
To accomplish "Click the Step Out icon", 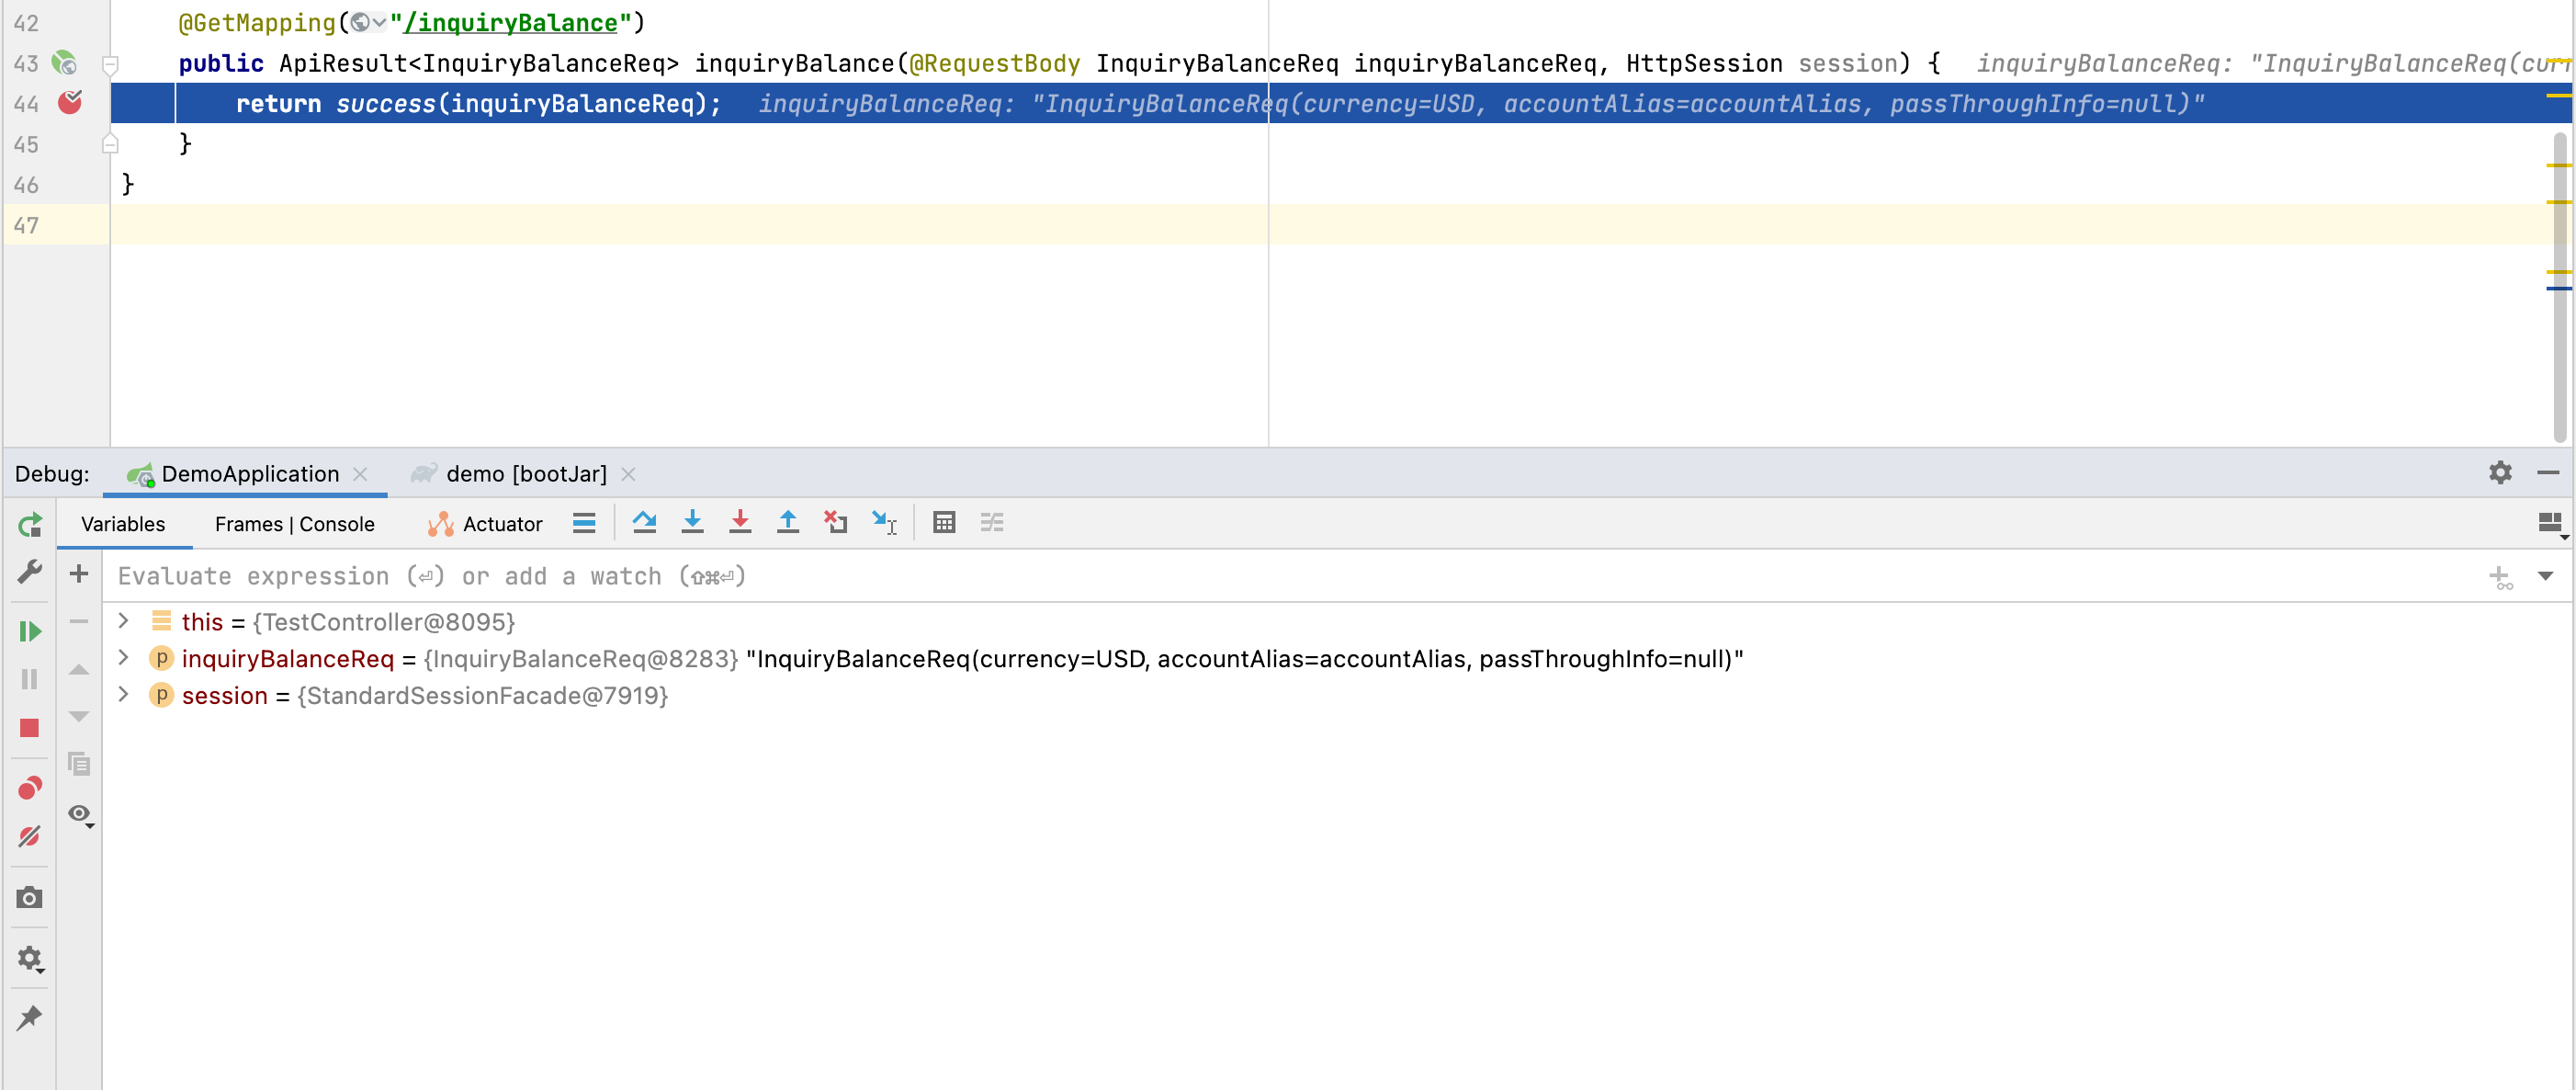I will point(788,522).
